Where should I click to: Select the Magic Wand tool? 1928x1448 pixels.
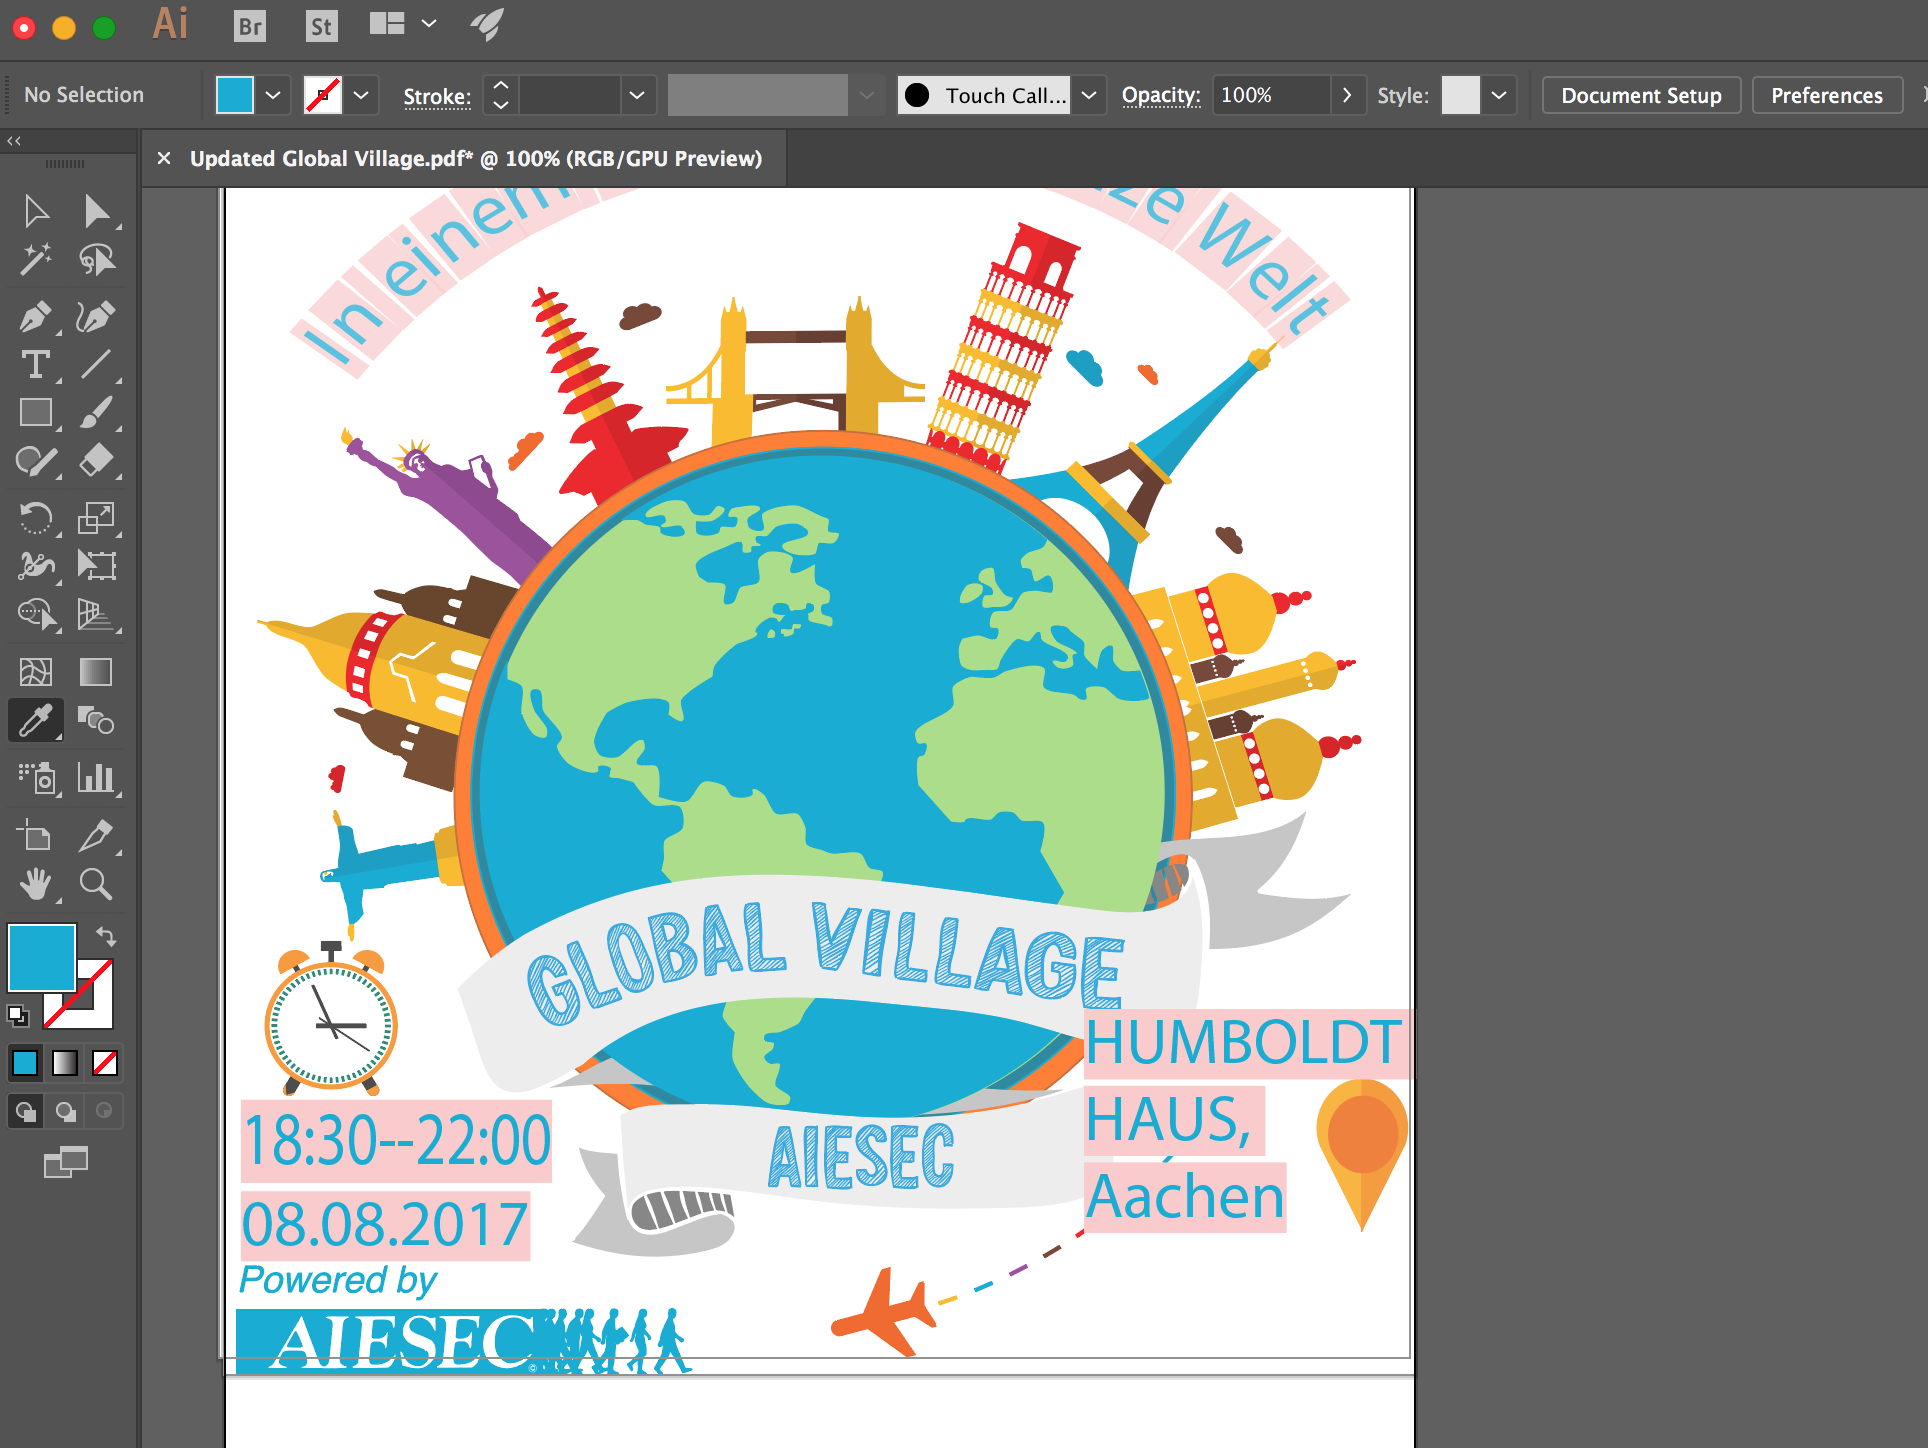36,260
